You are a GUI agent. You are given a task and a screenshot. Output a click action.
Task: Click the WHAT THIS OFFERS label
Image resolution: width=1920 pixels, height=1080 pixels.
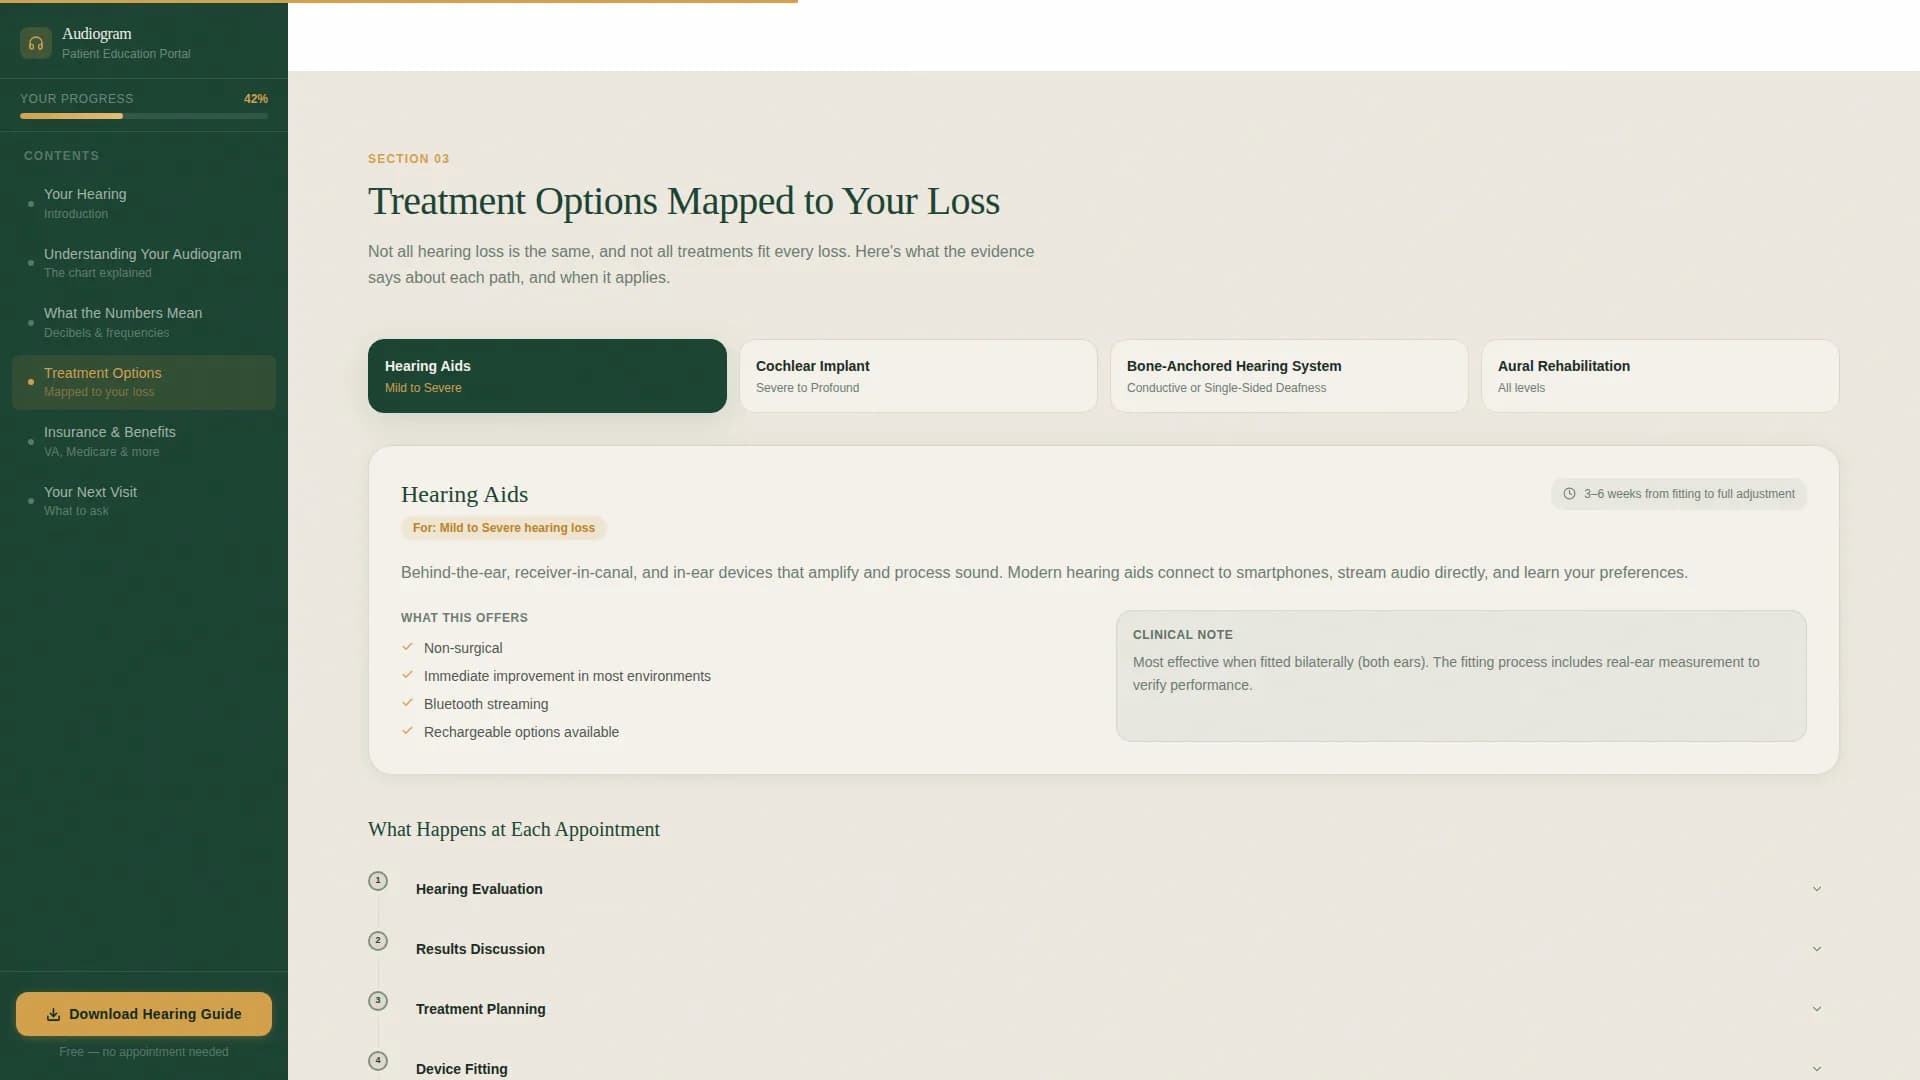click(x=464, y=618)
